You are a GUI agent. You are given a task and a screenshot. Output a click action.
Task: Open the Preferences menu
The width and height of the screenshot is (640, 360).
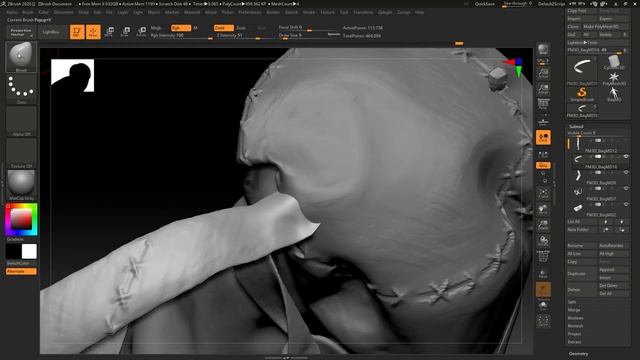250,13
